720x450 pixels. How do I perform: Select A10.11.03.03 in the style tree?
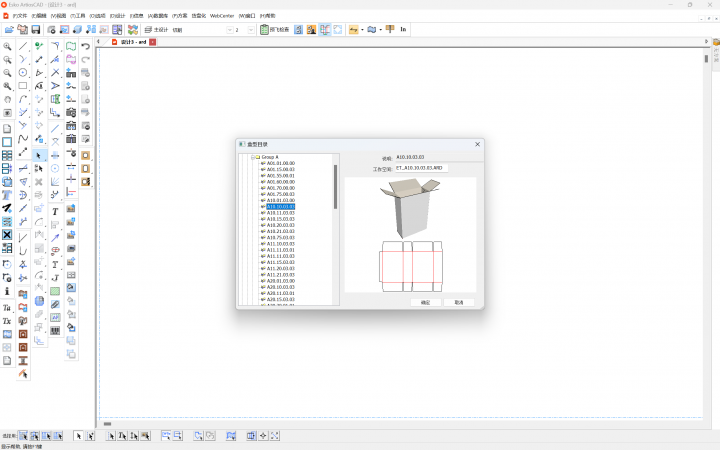pos(280,213)
